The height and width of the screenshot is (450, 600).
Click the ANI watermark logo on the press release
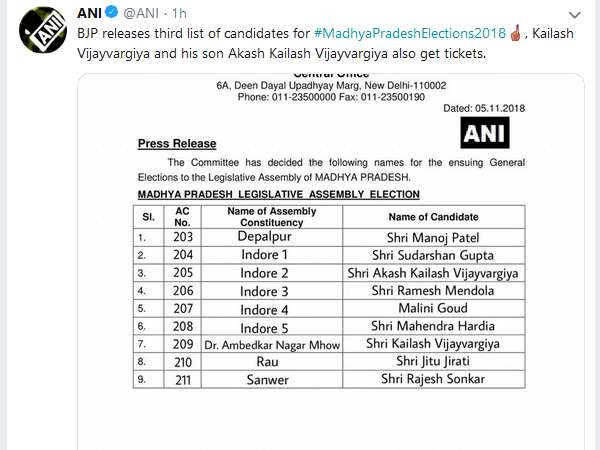pos(484,132)
